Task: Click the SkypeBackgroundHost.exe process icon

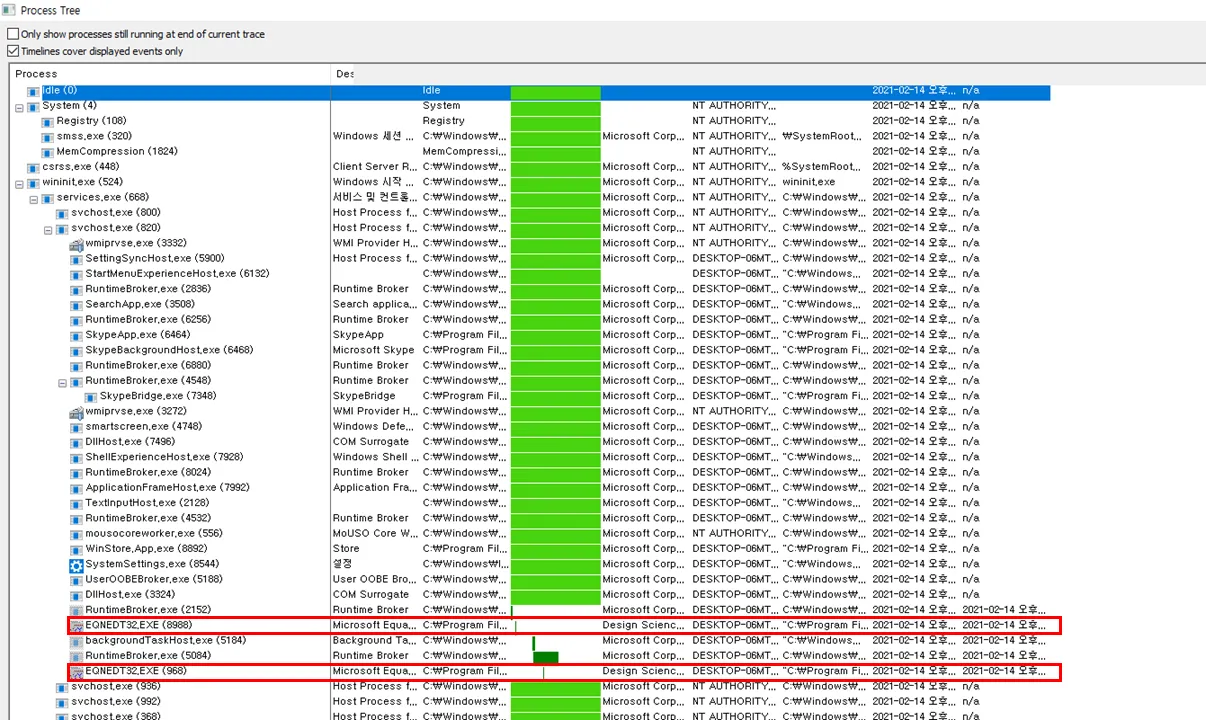Action: click(76, 350)
